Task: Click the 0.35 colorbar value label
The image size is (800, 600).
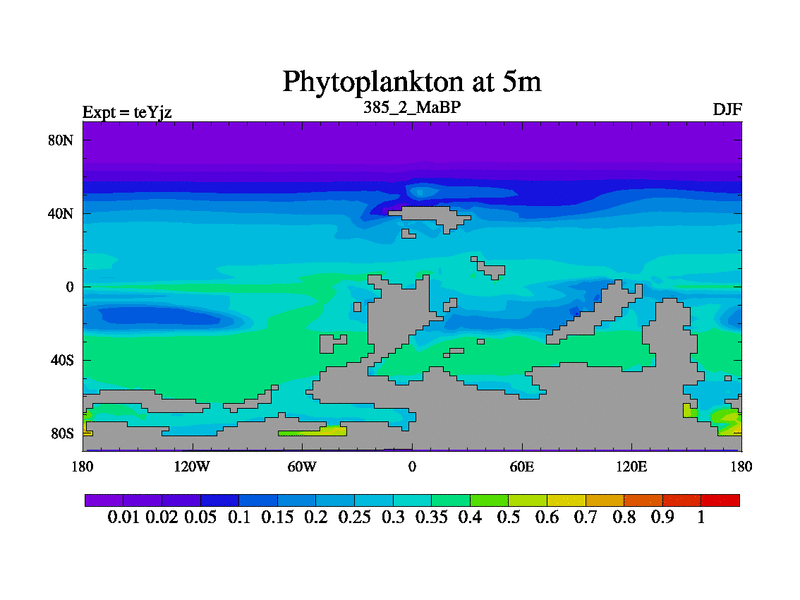Action: click(431, 517)
